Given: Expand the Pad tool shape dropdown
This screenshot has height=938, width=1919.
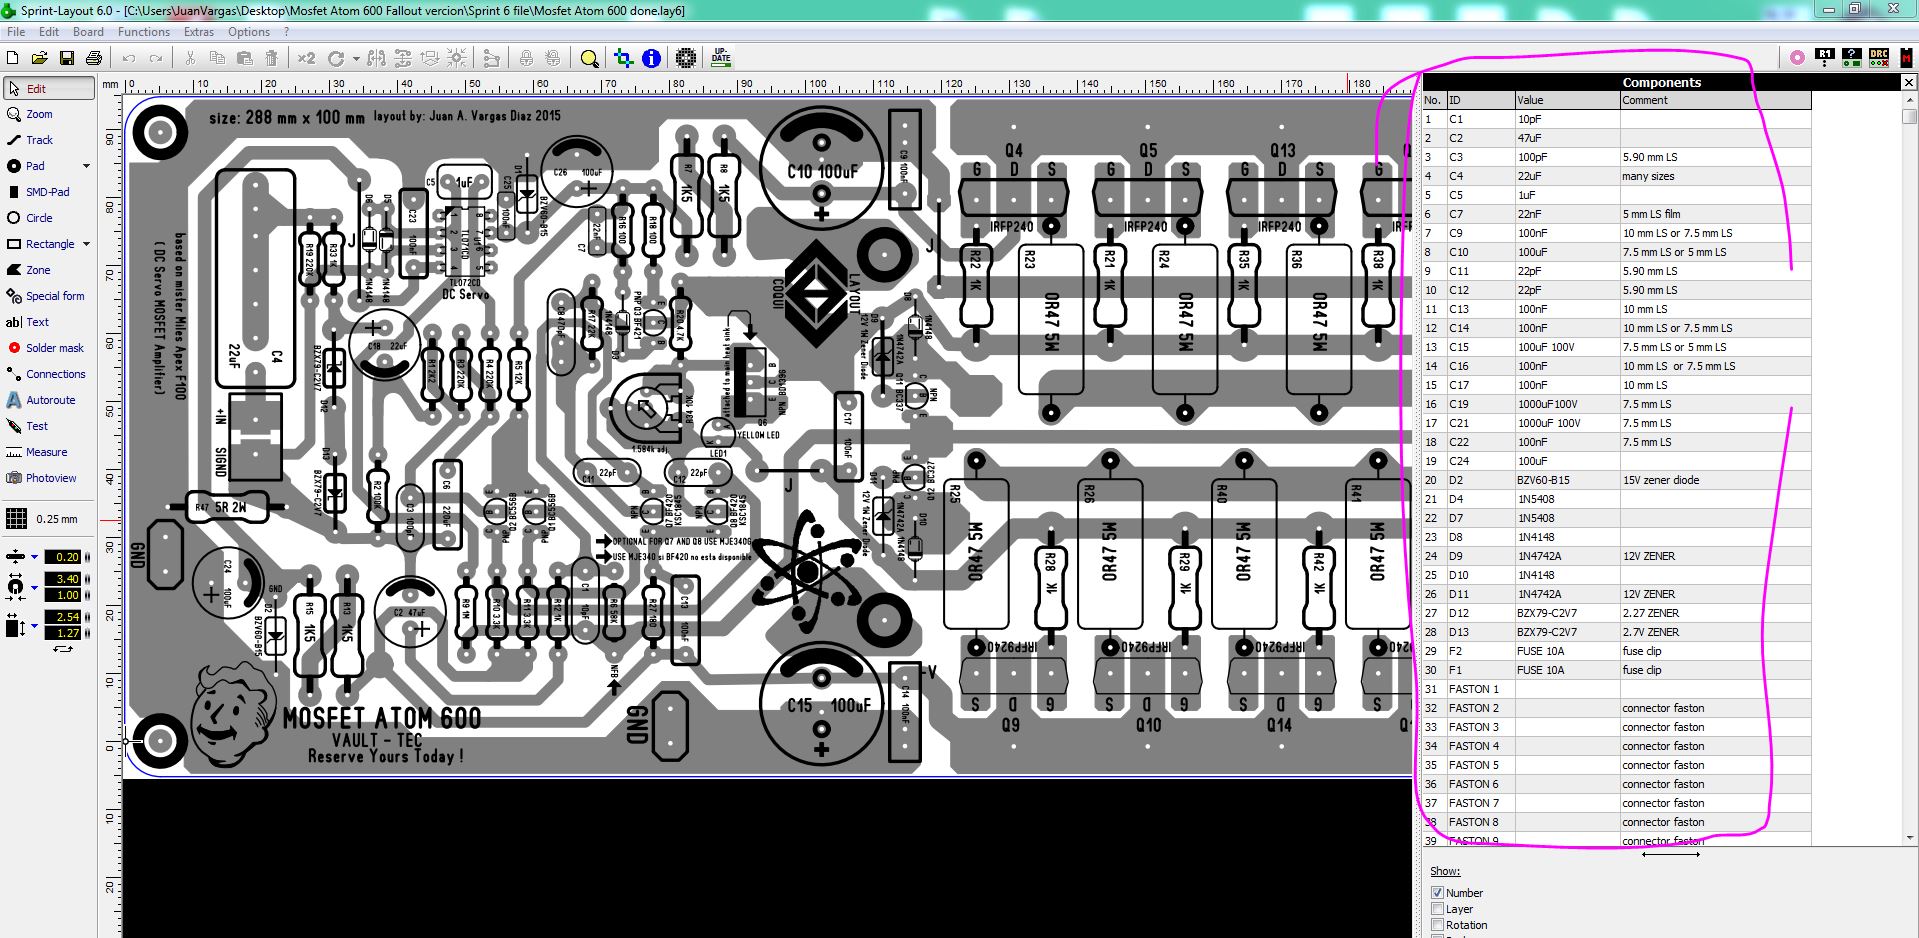Looking at the screenshot, I should coord(86,166).
